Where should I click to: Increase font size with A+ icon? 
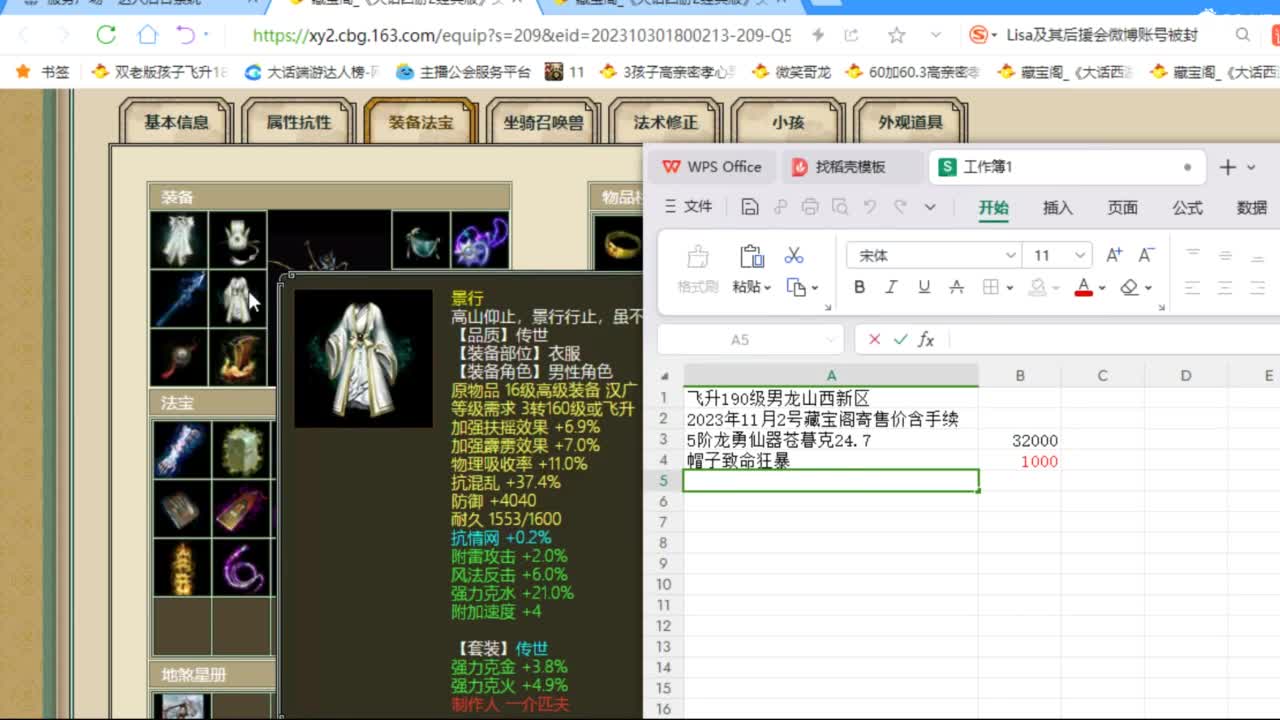[1114, 256]
